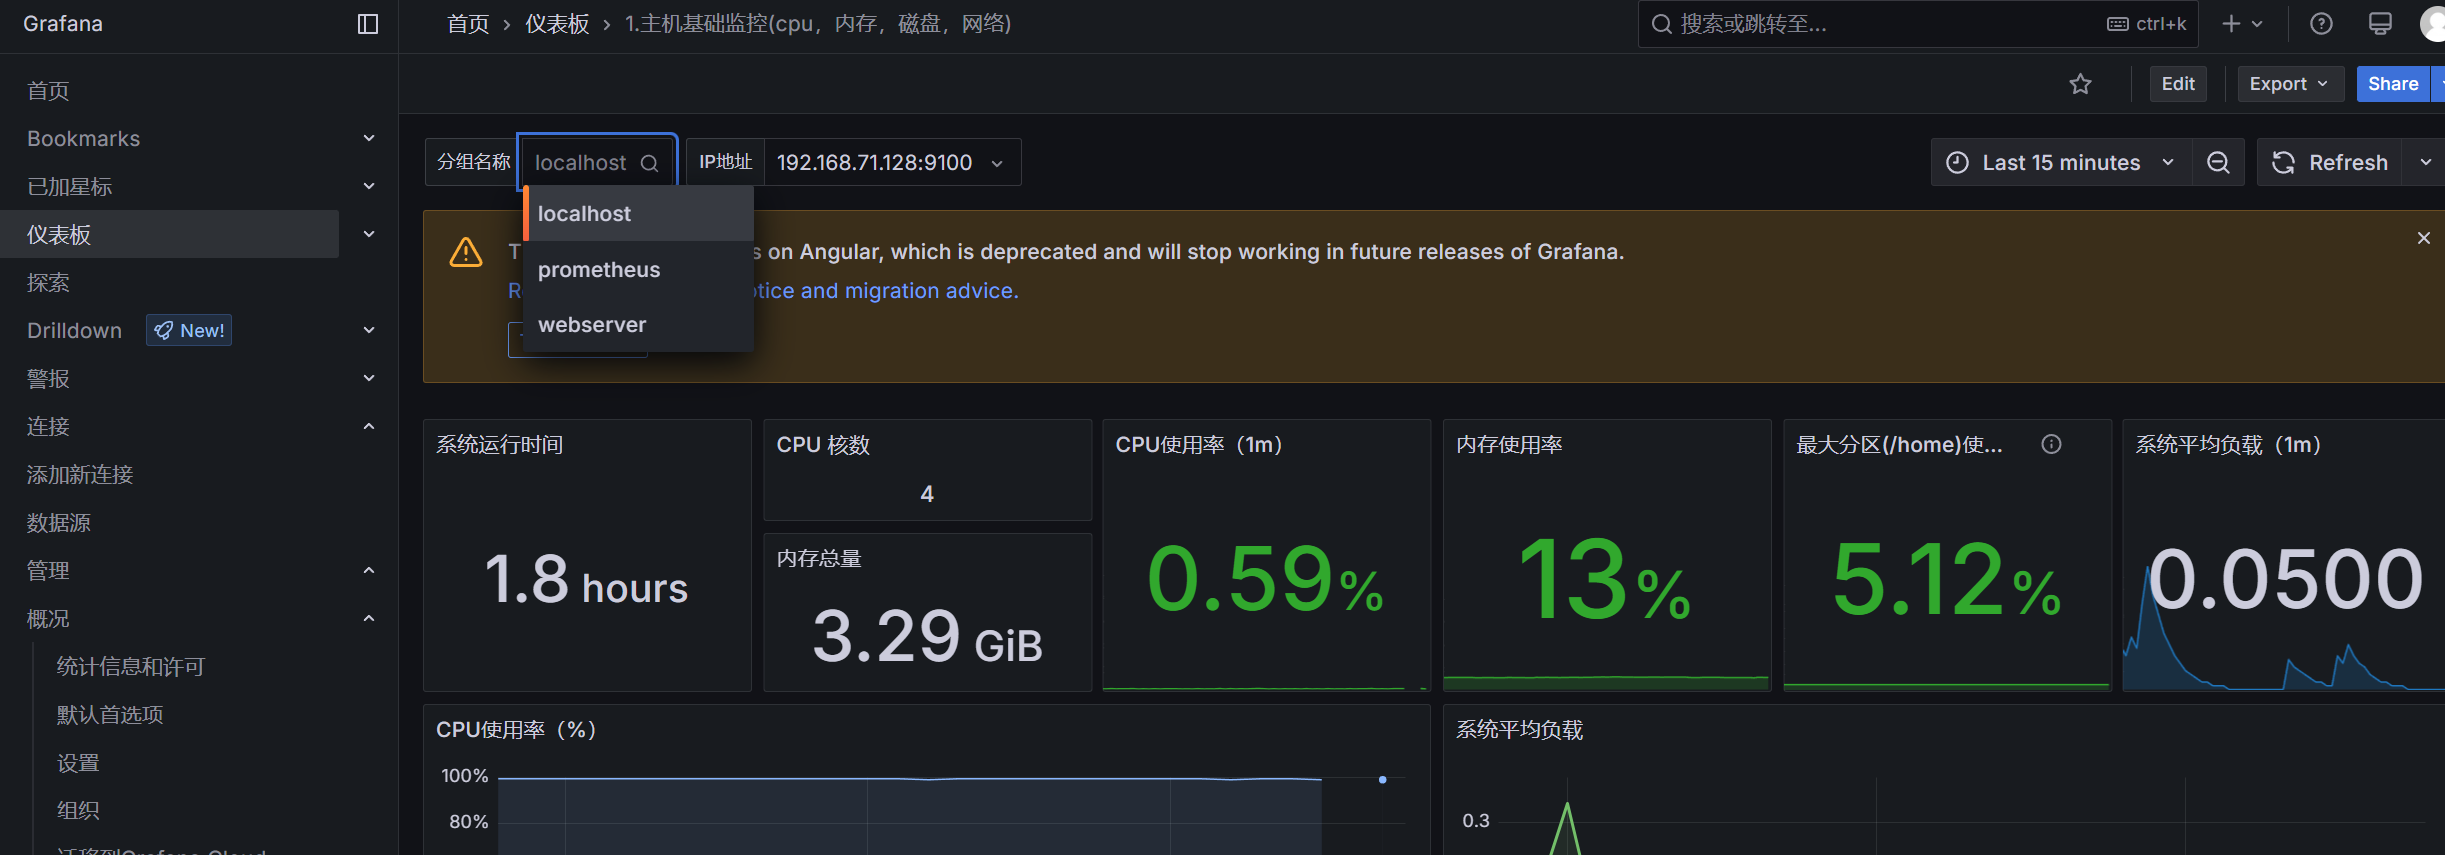Click the 0.59% CPU usage value
The width and height of the screenshot is (2445, 855).
(x=1266, y=578)
